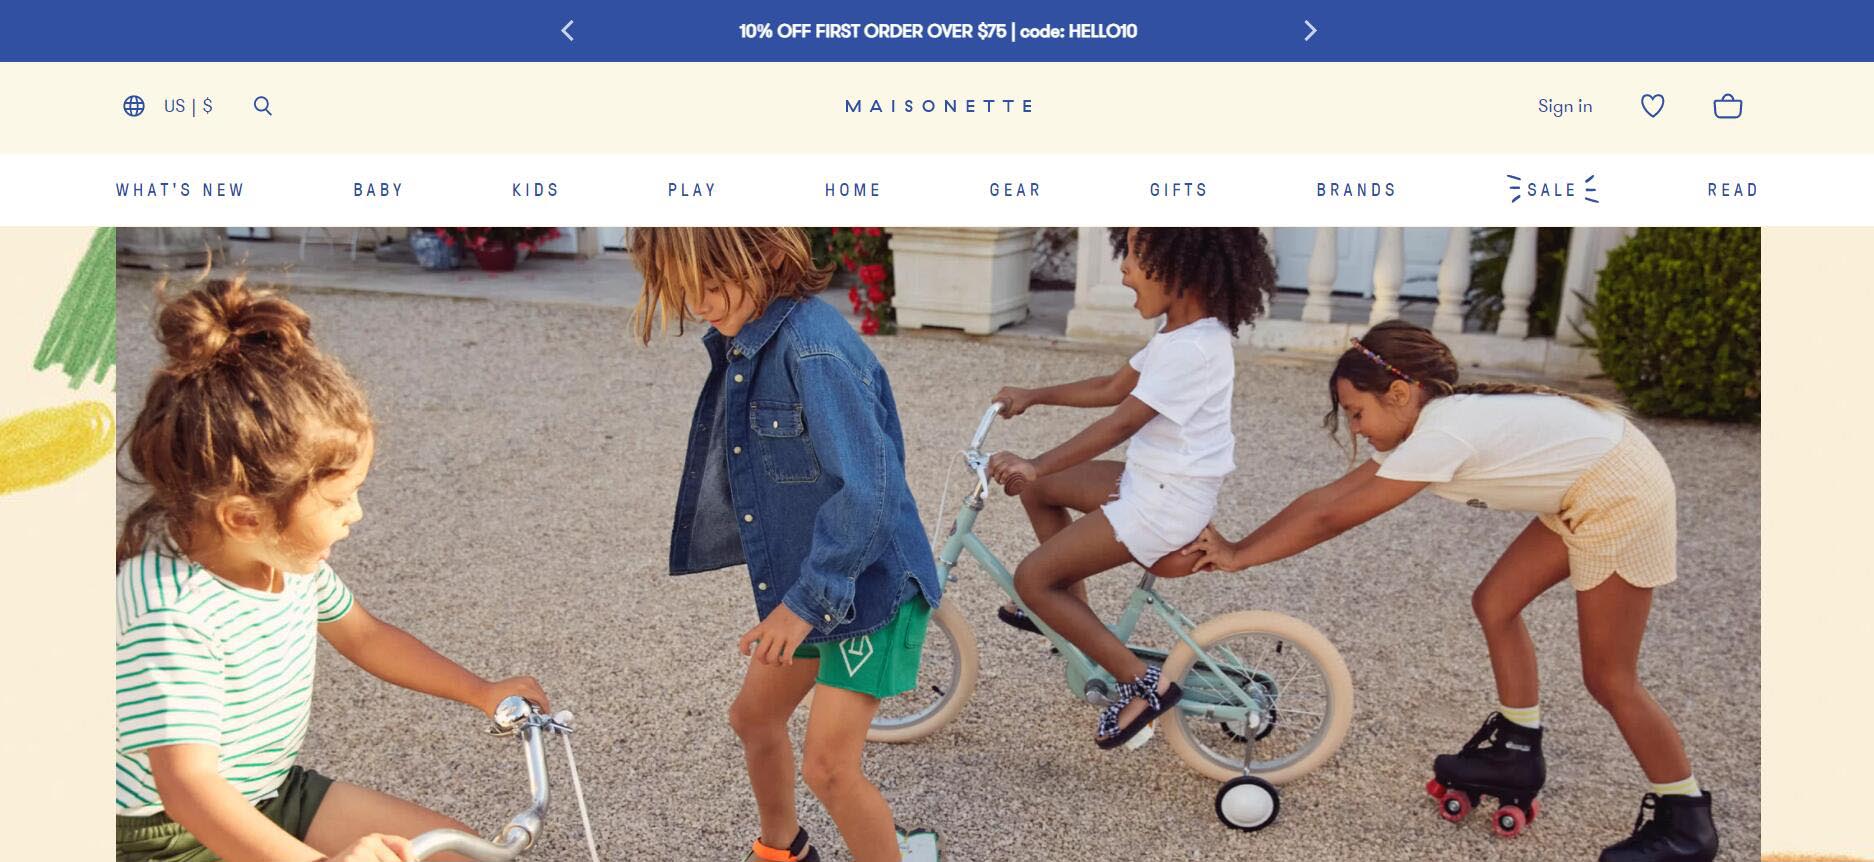Open the Gear menu

[x=1015, y=190]
